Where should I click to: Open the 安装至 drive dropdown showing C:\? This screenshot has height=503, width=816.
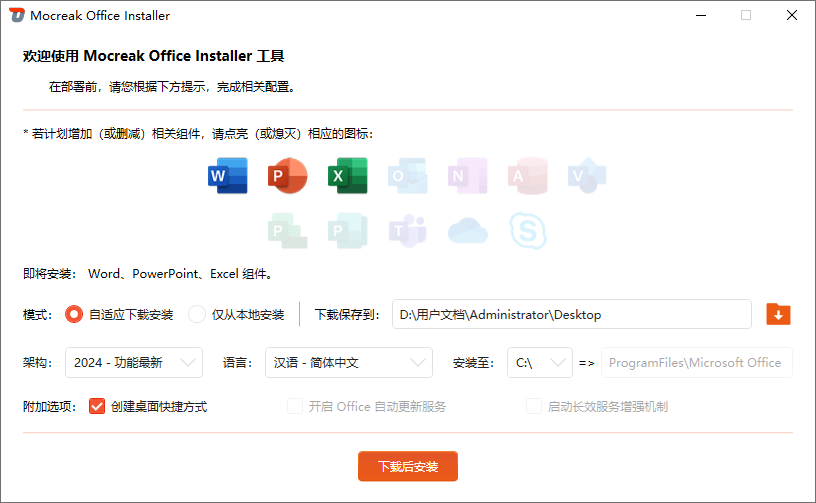click(540, 363)
